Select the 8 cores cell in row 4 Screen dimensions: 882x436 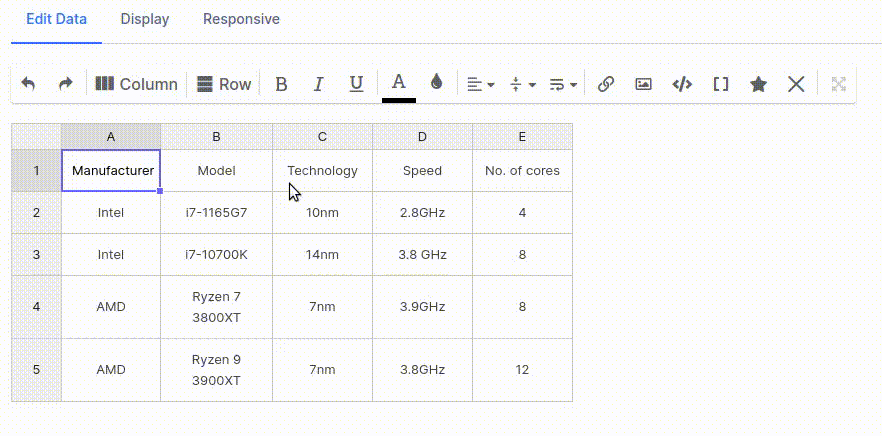pos(523,307)
